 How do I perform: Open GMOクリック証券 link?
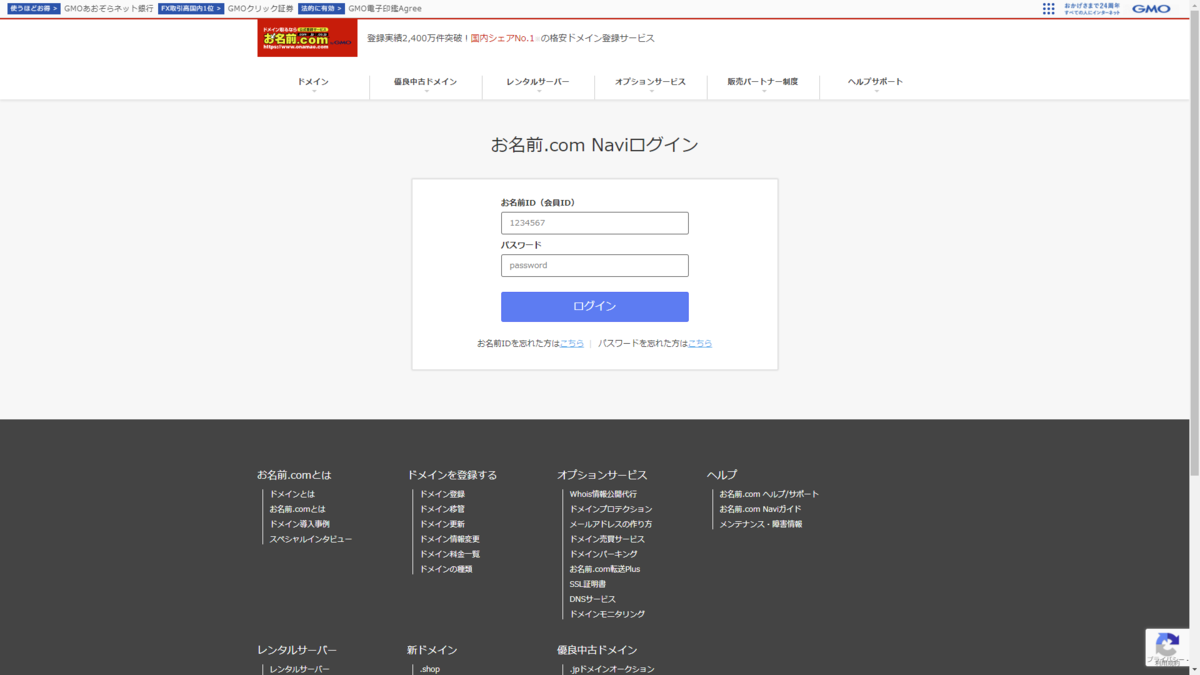(x=260, y=8)
